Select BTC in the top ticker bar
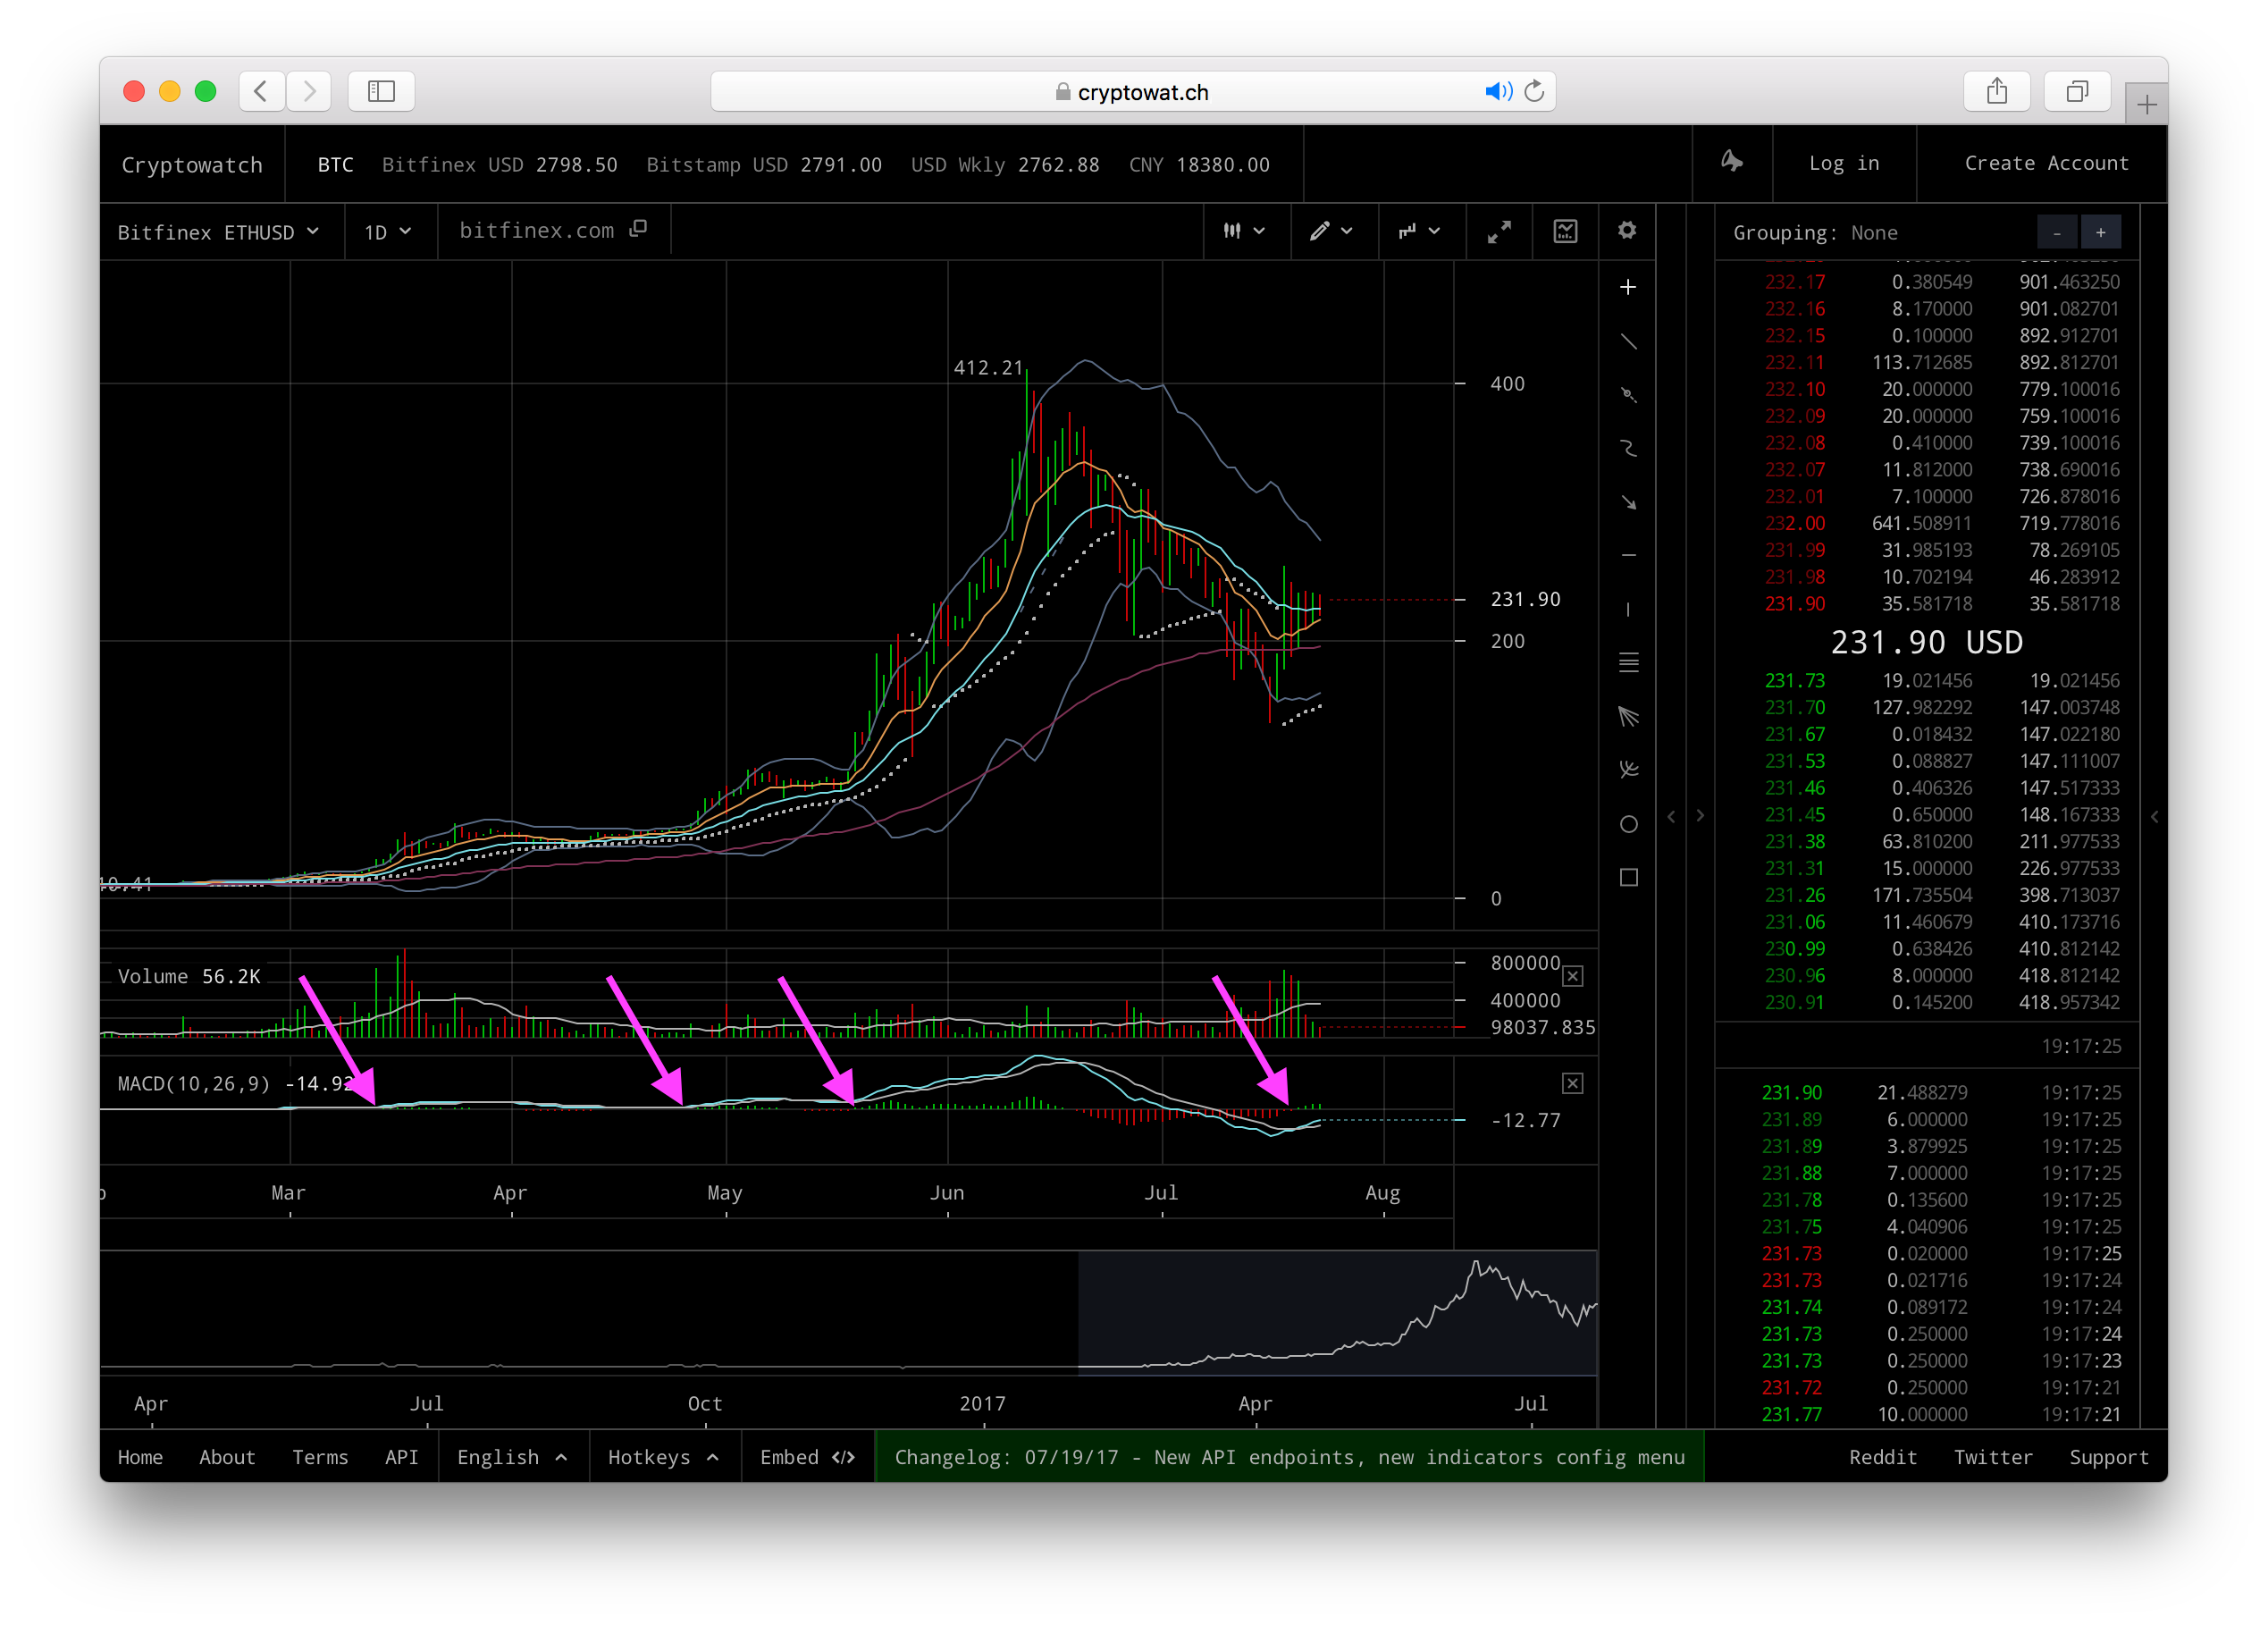 pos(335,164)
